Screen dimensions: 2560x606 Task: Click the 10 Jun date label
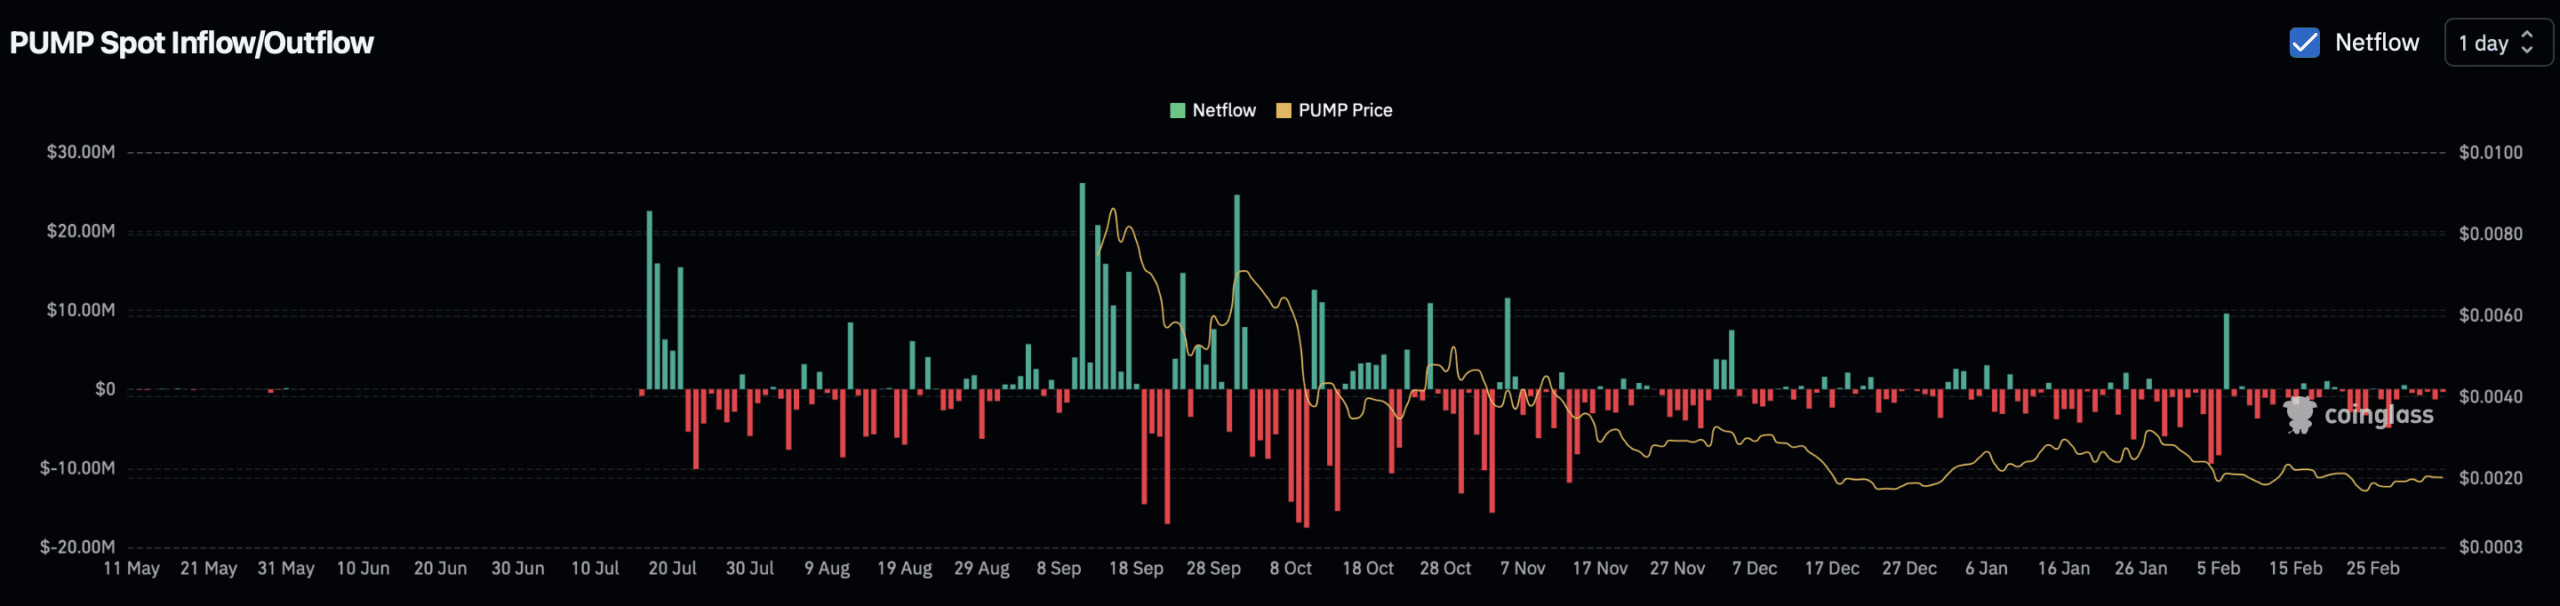point(363,568)
